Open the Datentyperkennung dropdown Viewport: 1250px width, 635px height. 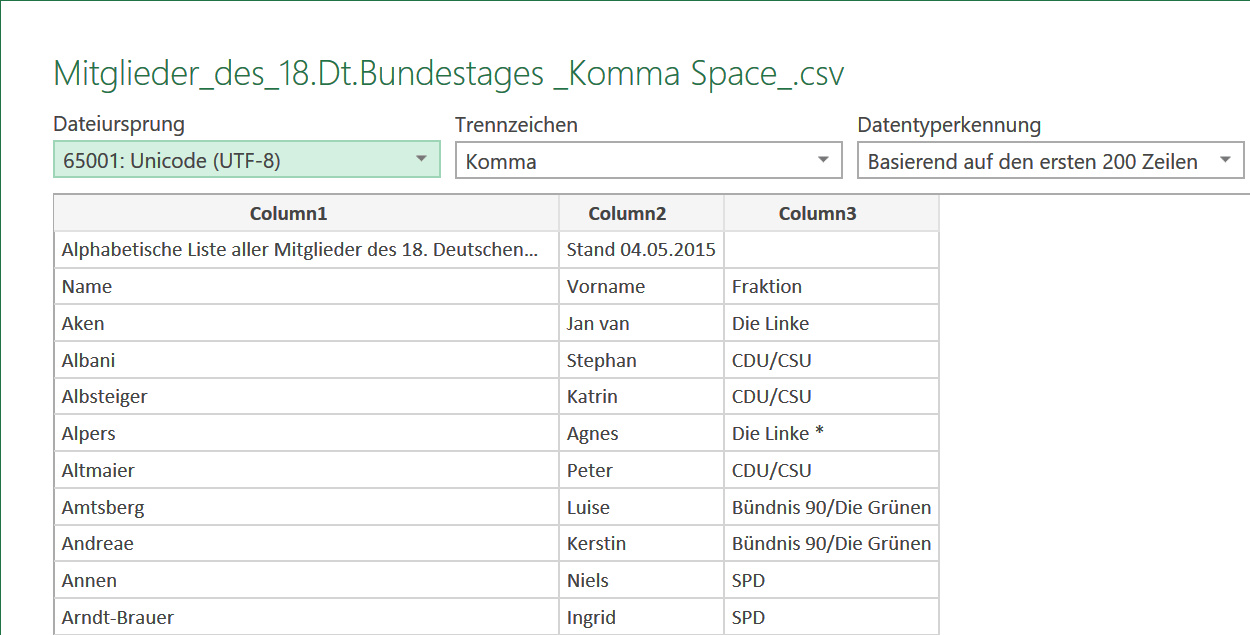1050,161
